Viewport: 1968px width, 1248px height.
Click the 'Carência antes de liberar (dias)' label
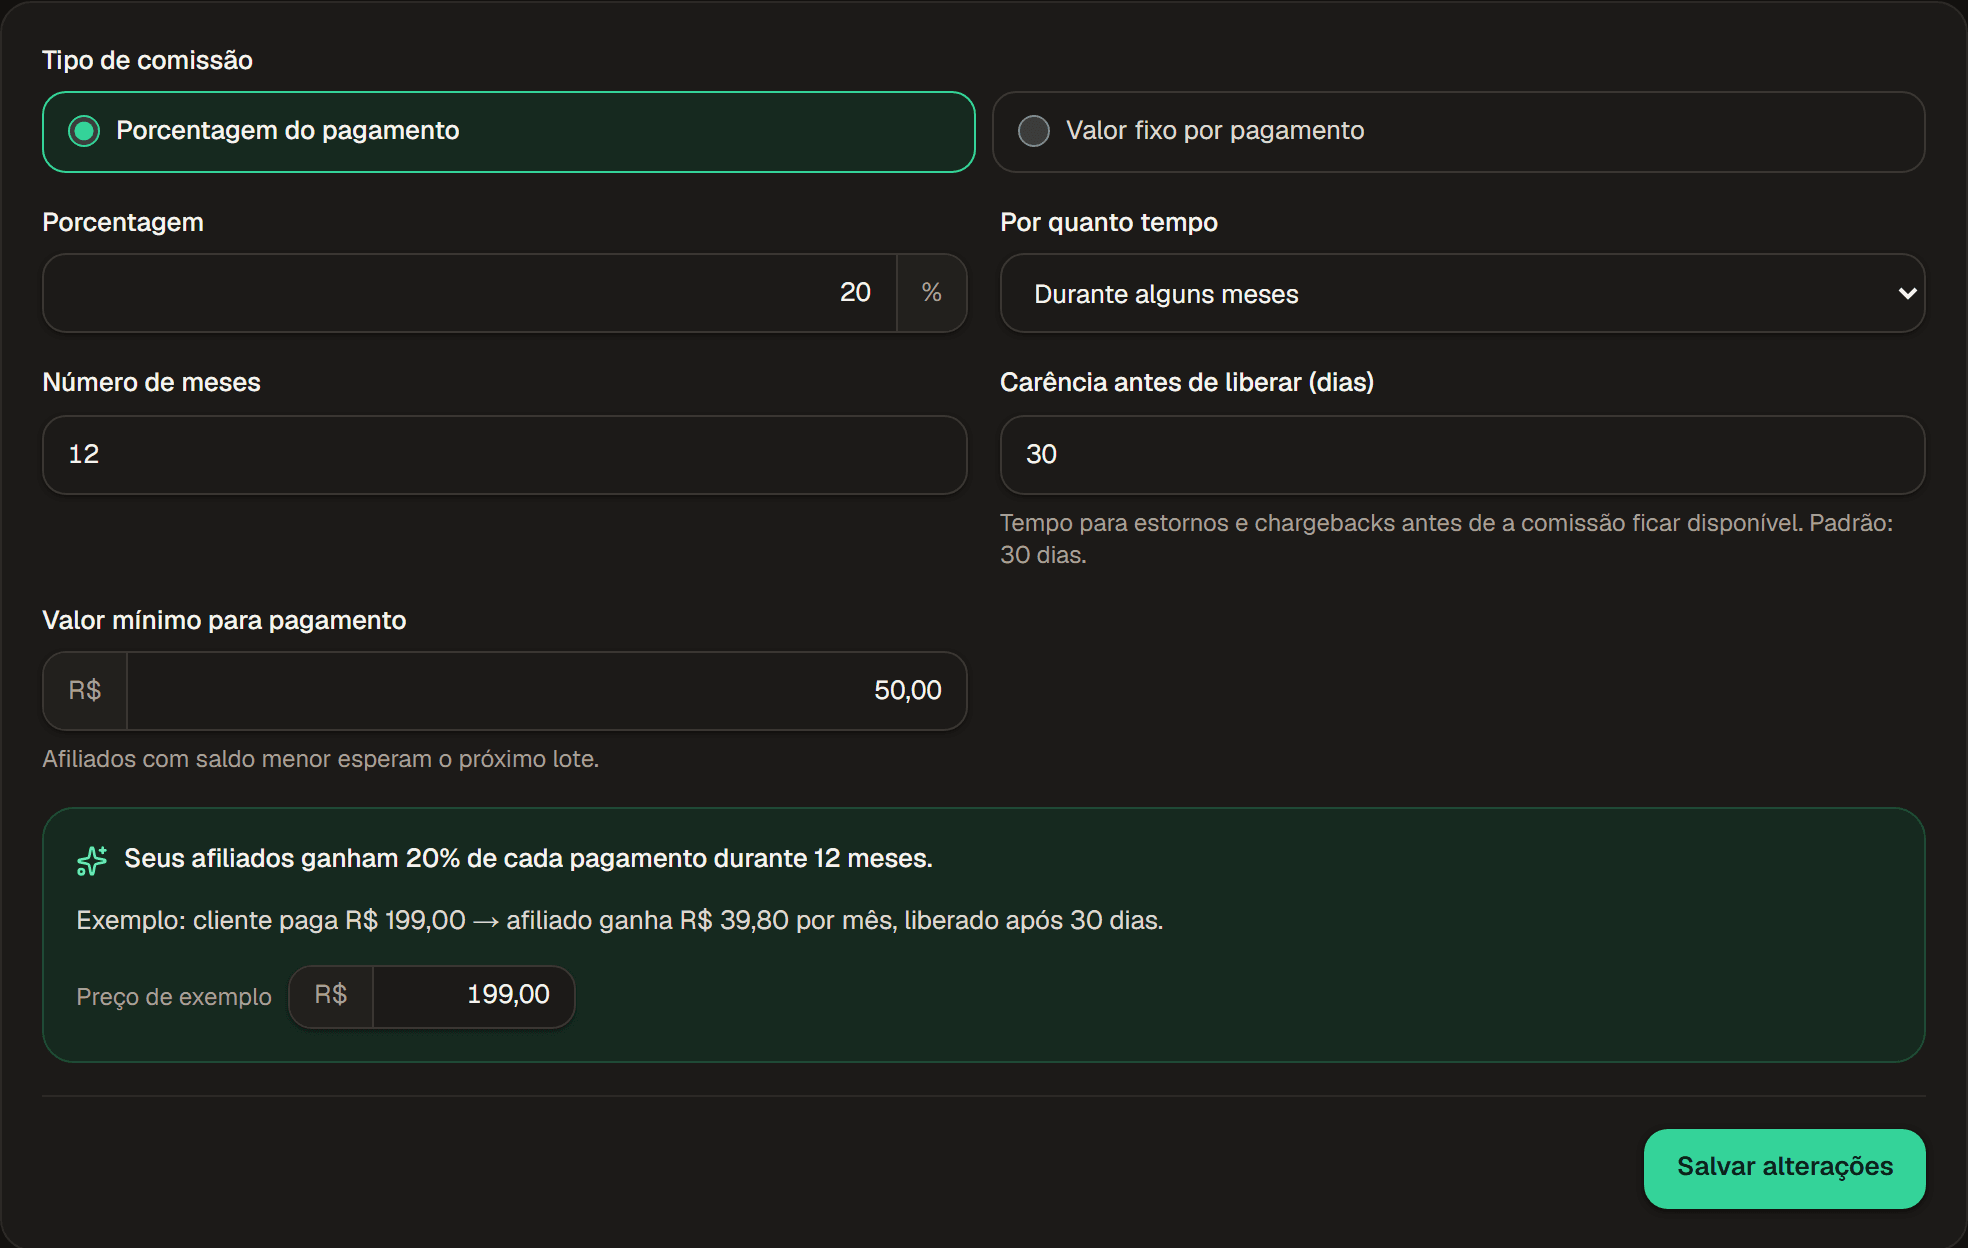(x=1187, y=383)
